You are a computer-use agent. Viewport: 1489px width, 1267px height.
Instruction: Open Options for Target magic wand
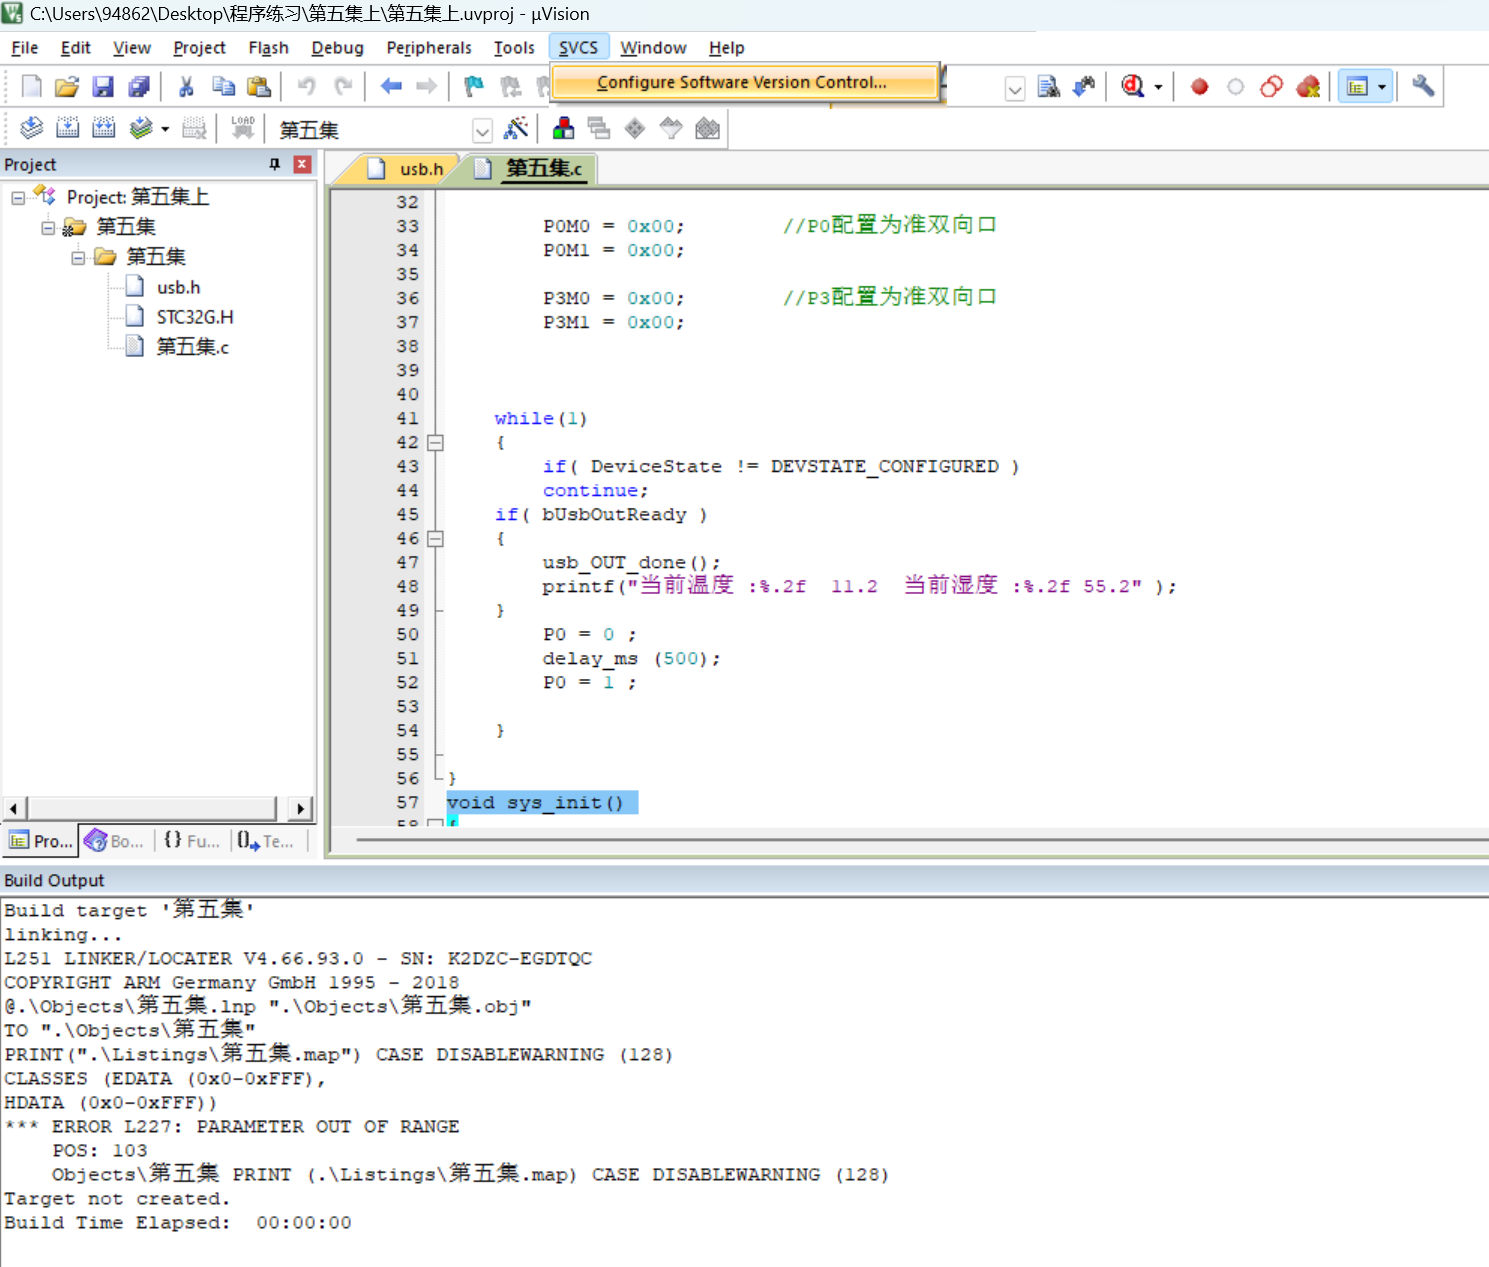pos(516,128)
